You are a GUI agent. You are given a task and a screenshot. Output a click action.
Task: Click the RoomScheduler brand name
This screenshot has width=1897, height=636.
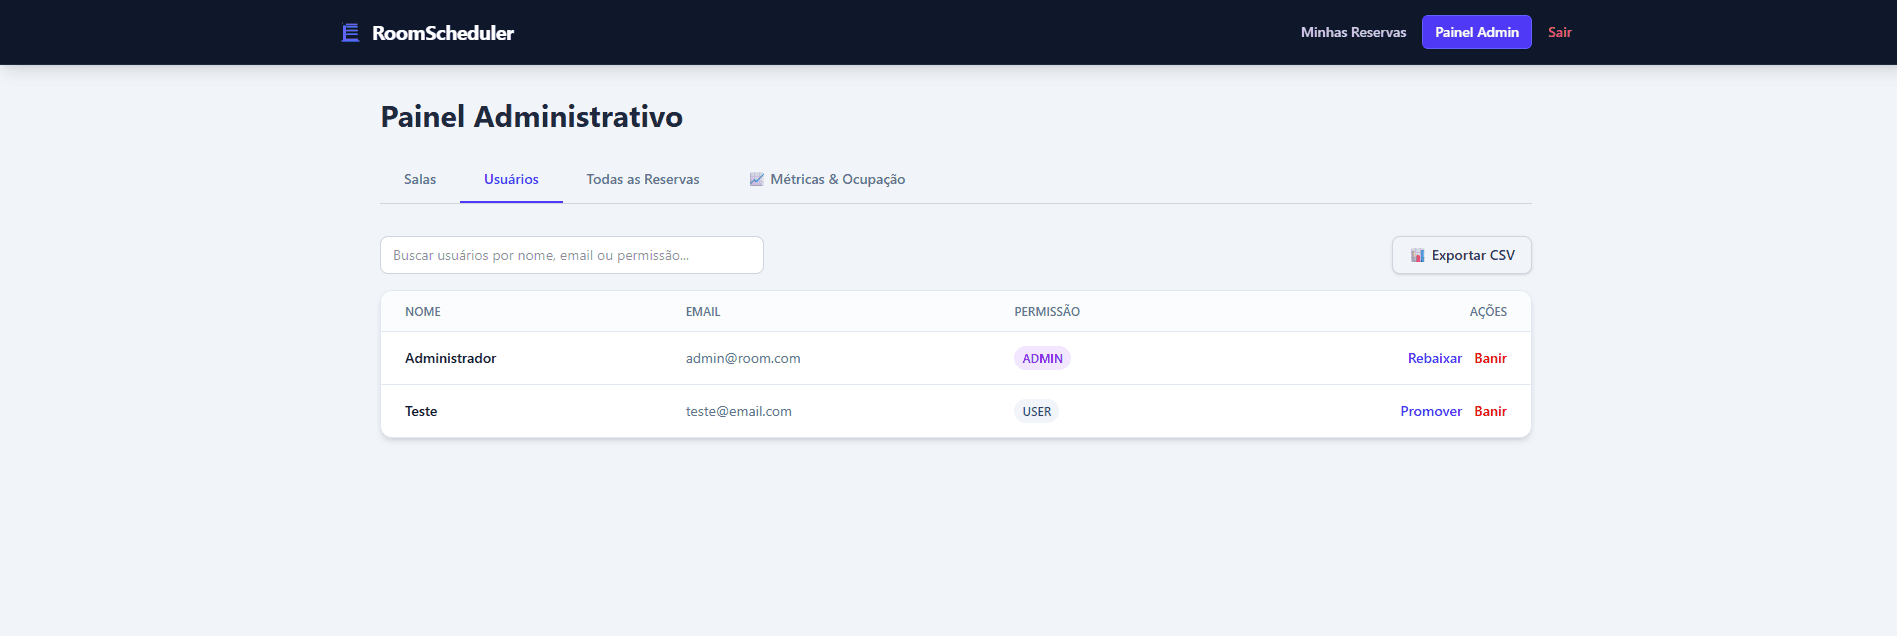pos(443,33)
